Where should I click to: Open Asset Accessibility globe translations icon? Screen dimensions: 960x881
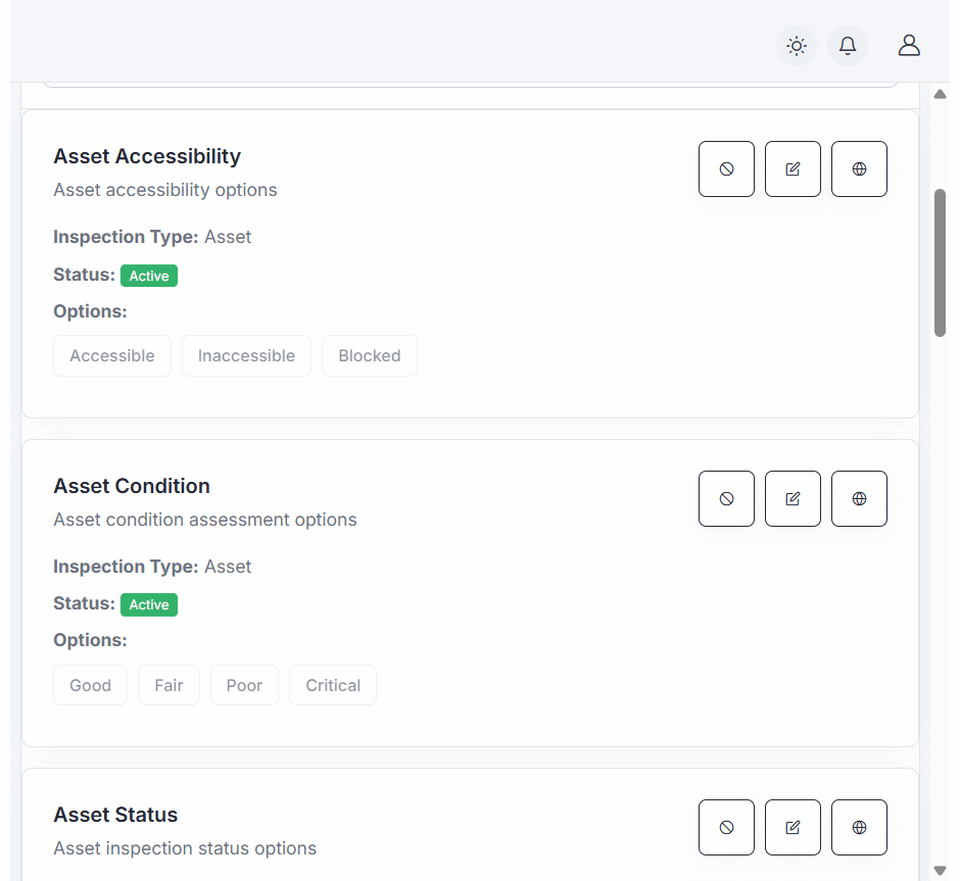(x=859, y=169)
